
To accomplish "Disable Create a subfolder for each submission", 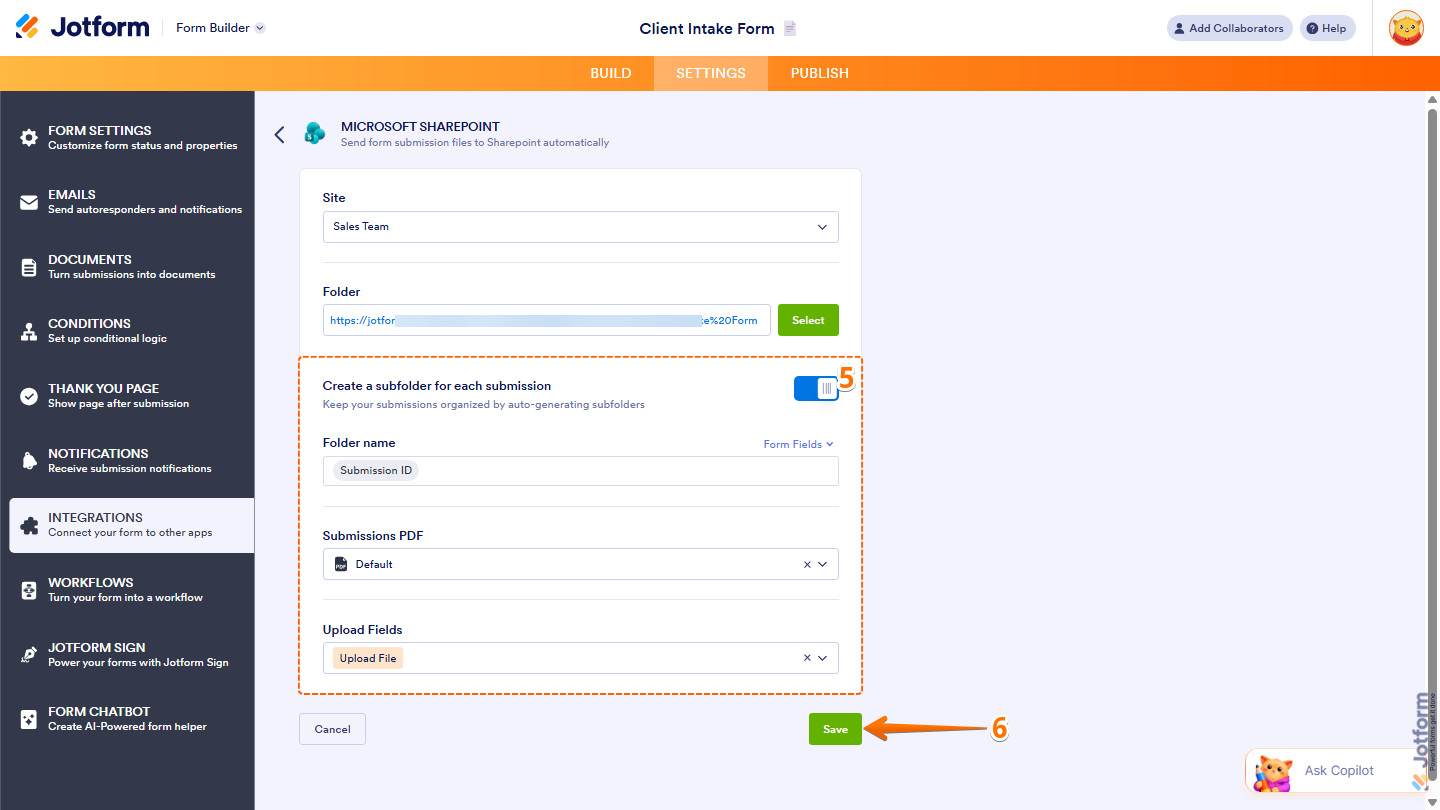I will click(x=816, y=388).
